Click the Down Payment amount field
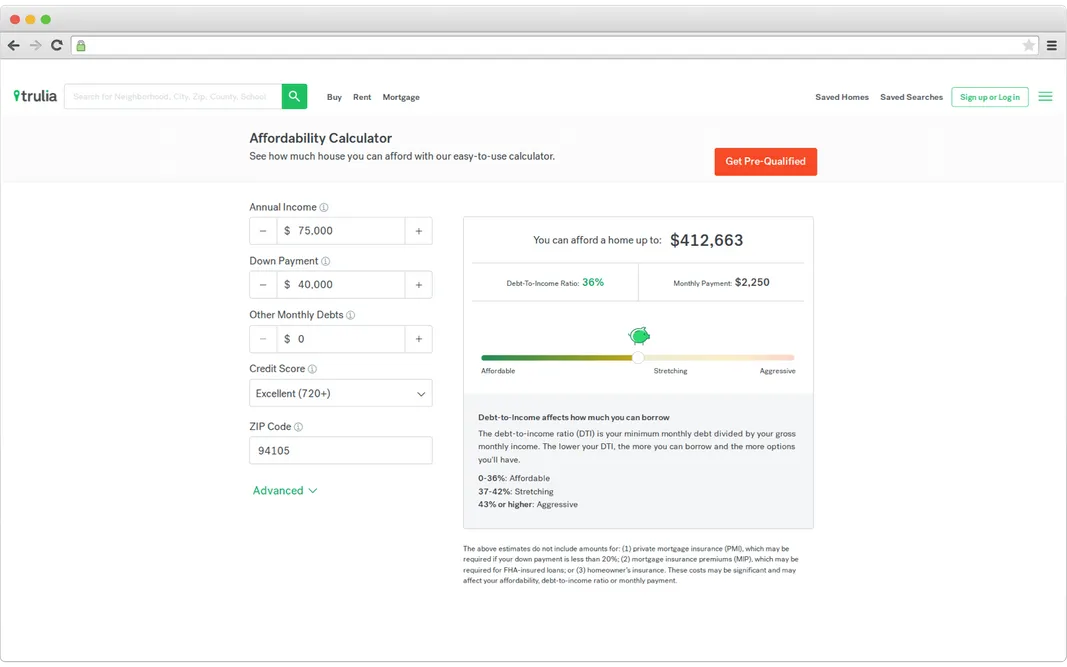 pos(341,284)
